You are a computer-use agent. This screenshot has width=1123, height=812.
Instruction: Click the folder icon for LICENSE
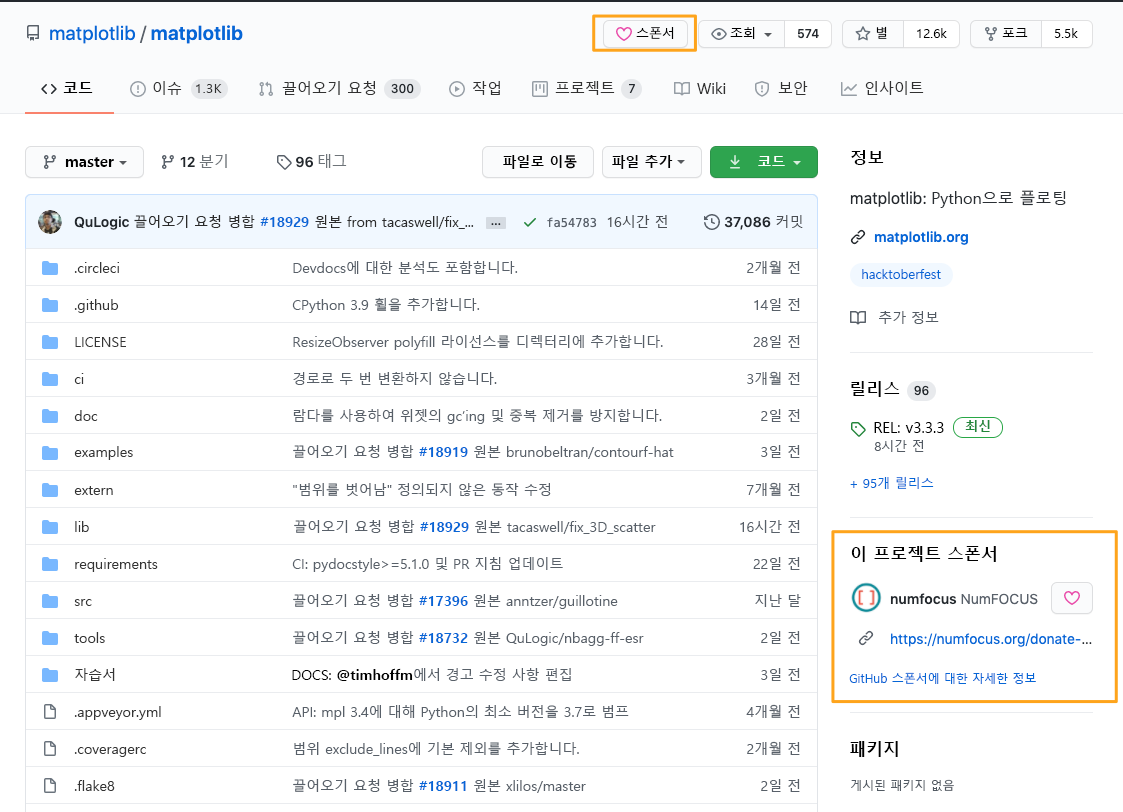click(x=50, y=342)
